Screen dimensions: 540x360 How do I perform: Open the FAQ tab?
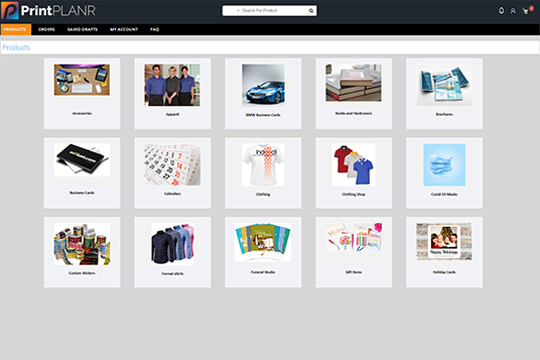click(155, 29)
